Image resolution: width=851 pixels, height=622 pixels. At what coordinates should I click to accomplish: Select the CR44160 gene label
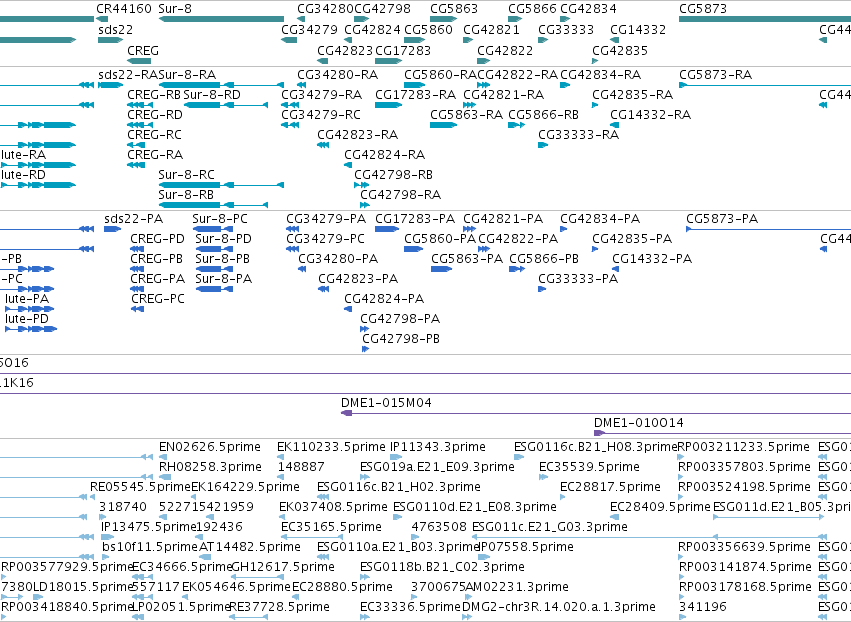[124, 9]
